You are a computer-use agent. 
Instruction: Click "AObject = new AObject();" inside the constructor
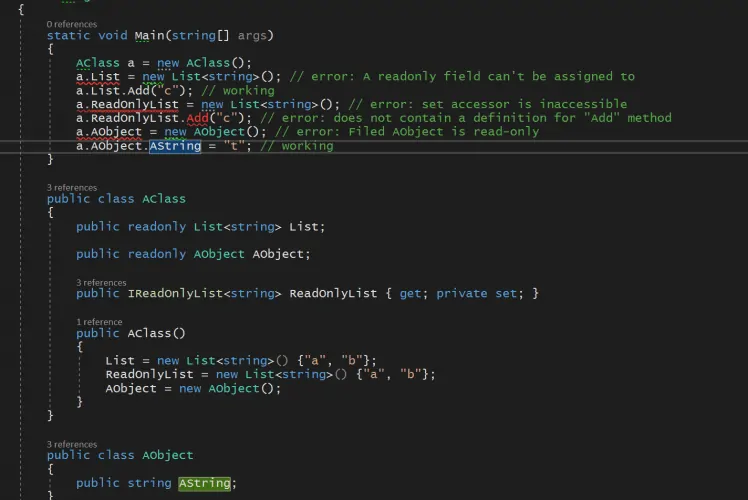tap(193, 388)
